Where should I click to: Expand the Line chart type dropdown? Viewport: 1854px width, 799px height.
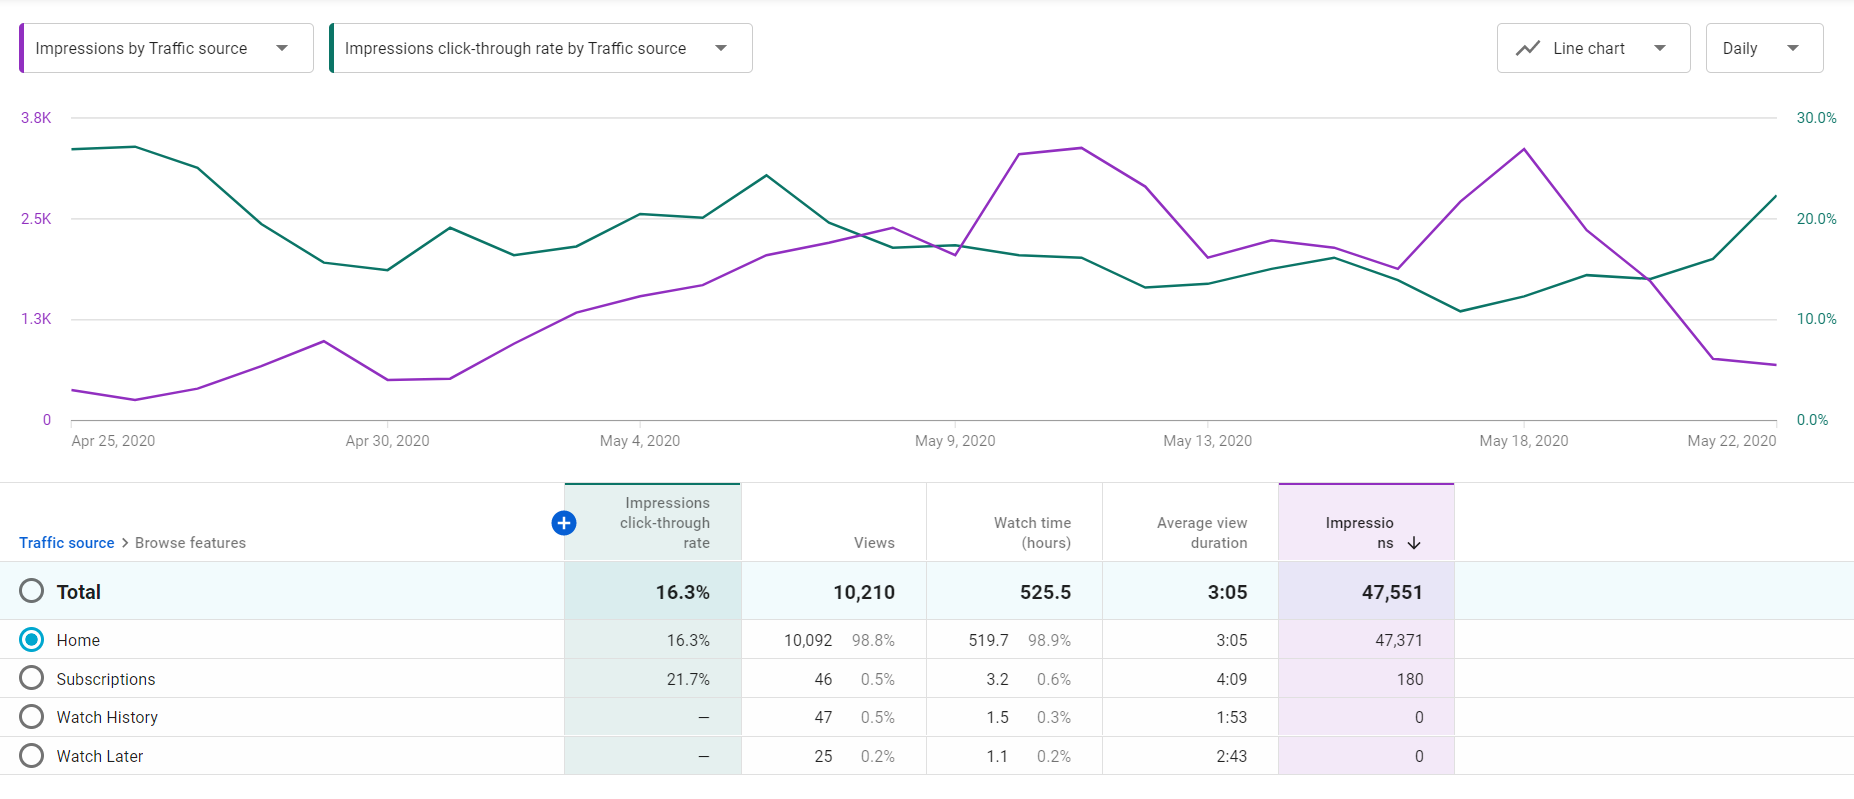[x=1593, y=48]
